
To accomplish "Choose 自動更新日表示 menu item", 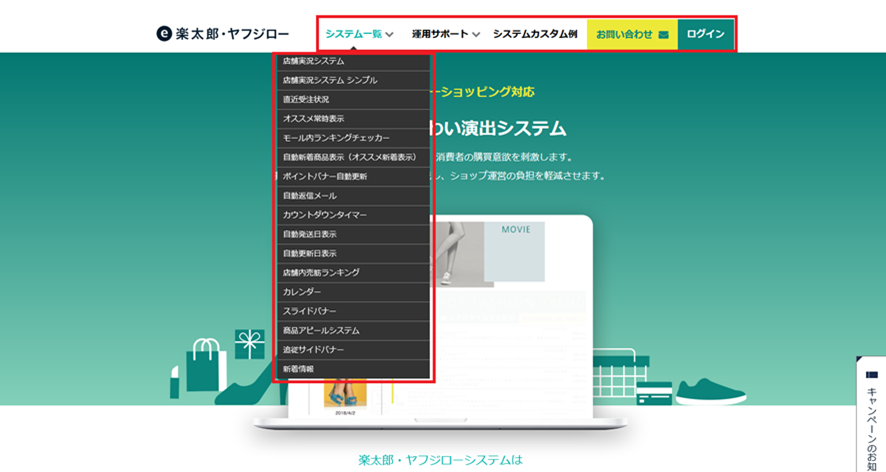I will click(x=353, y=253).
